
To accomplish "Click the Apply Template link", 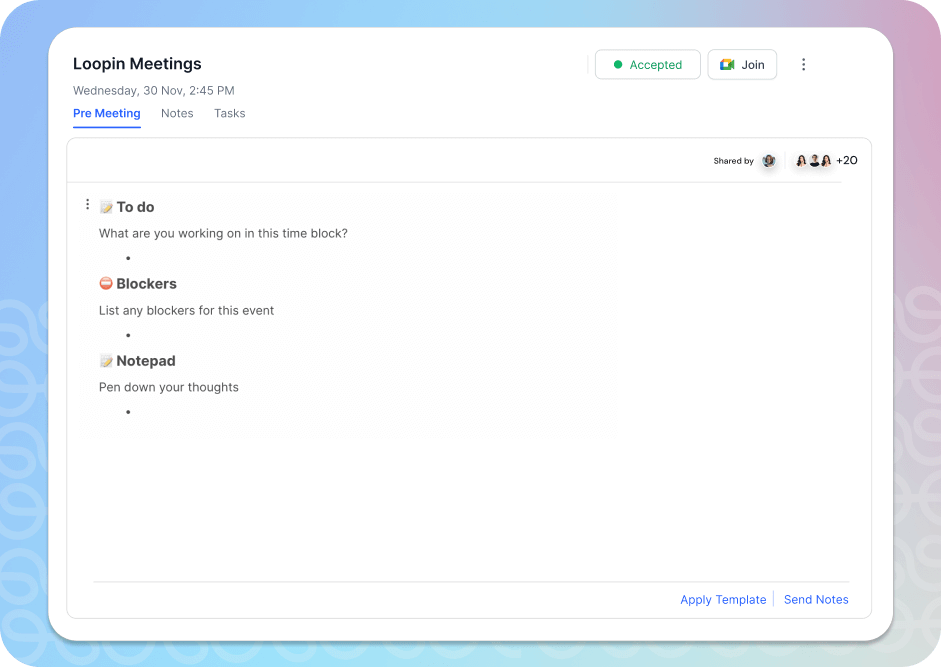I will pyautogui.click(x=723, y=599).
